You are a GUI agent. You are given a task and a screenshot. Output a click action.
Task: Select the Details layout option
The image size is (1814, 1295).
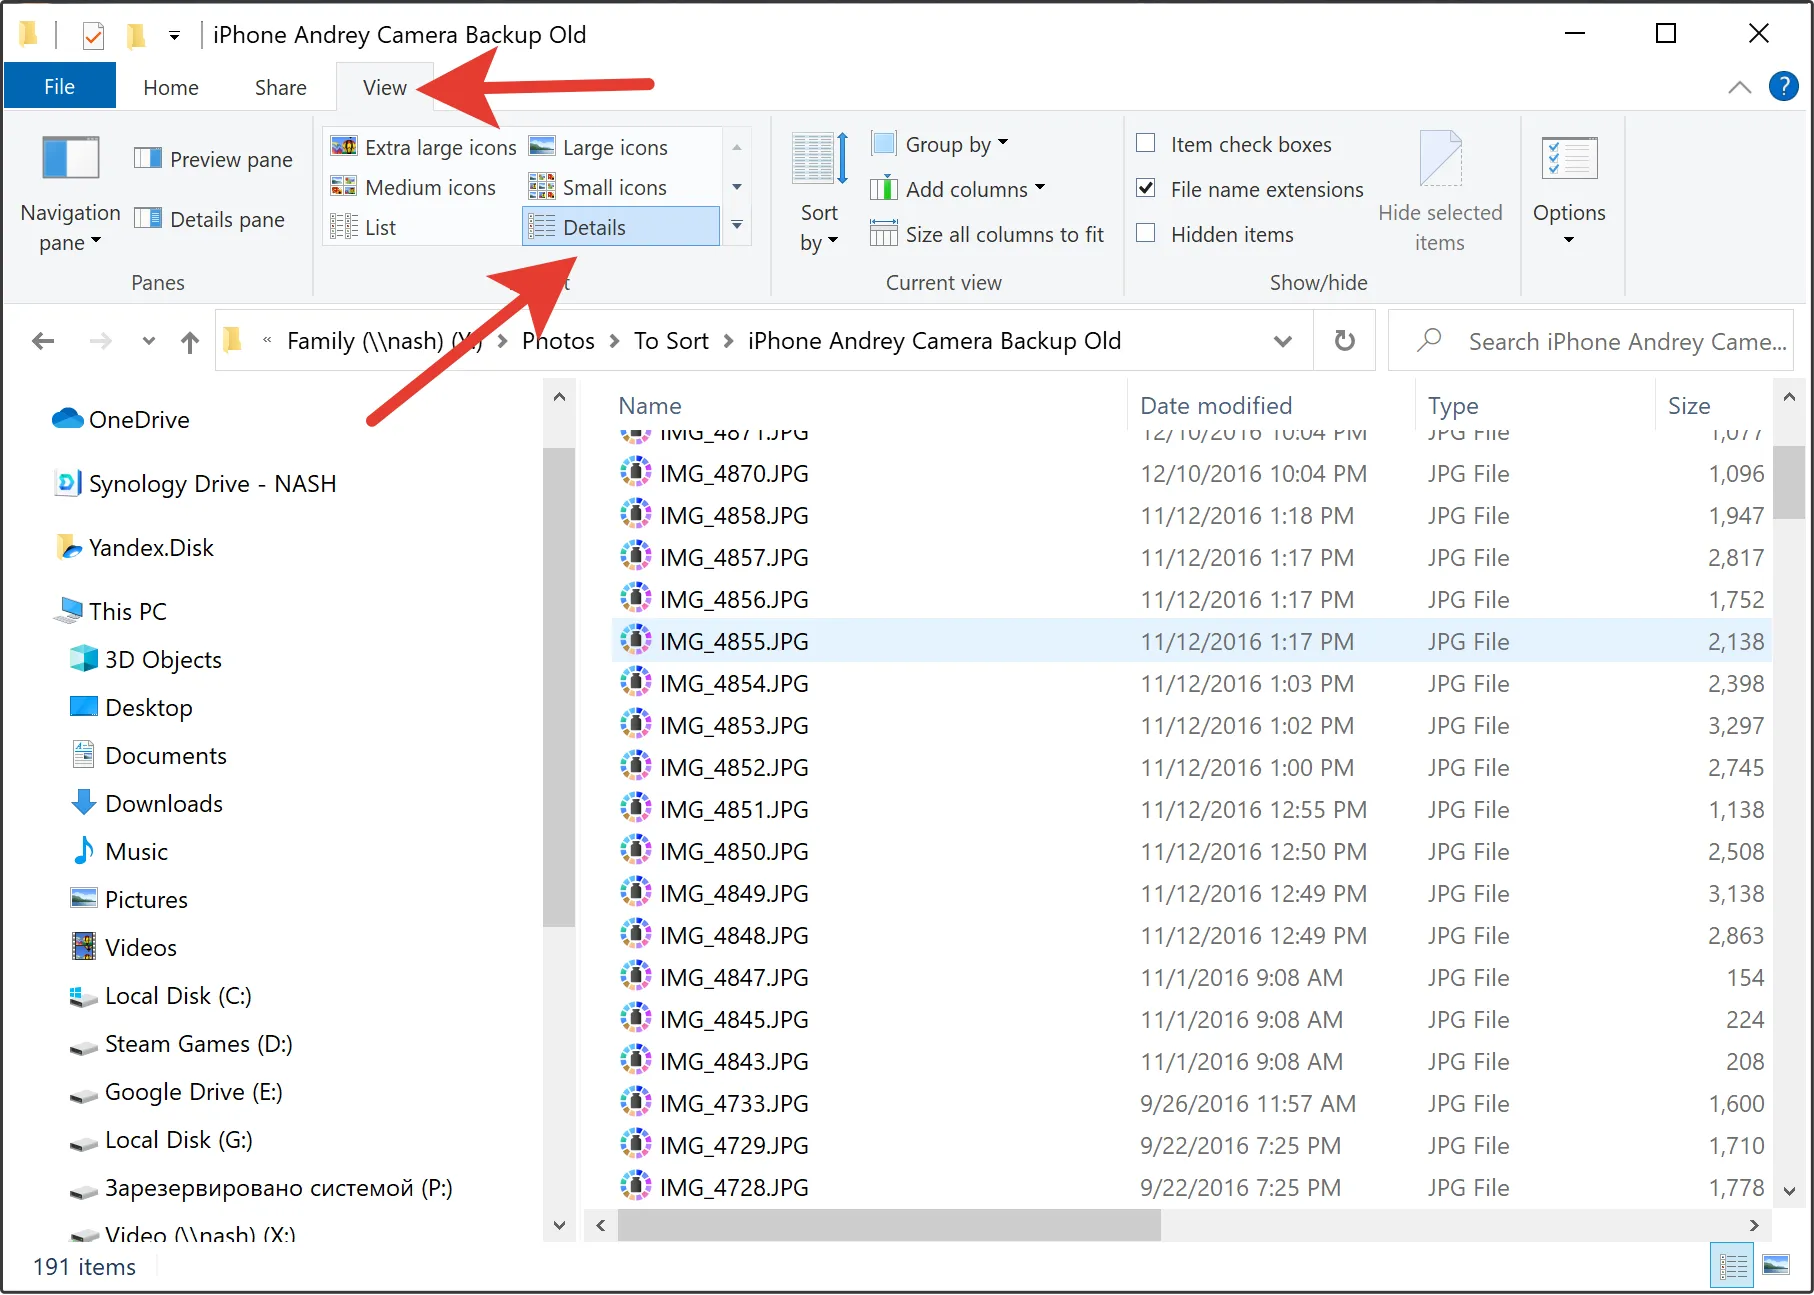pos(621,227)
